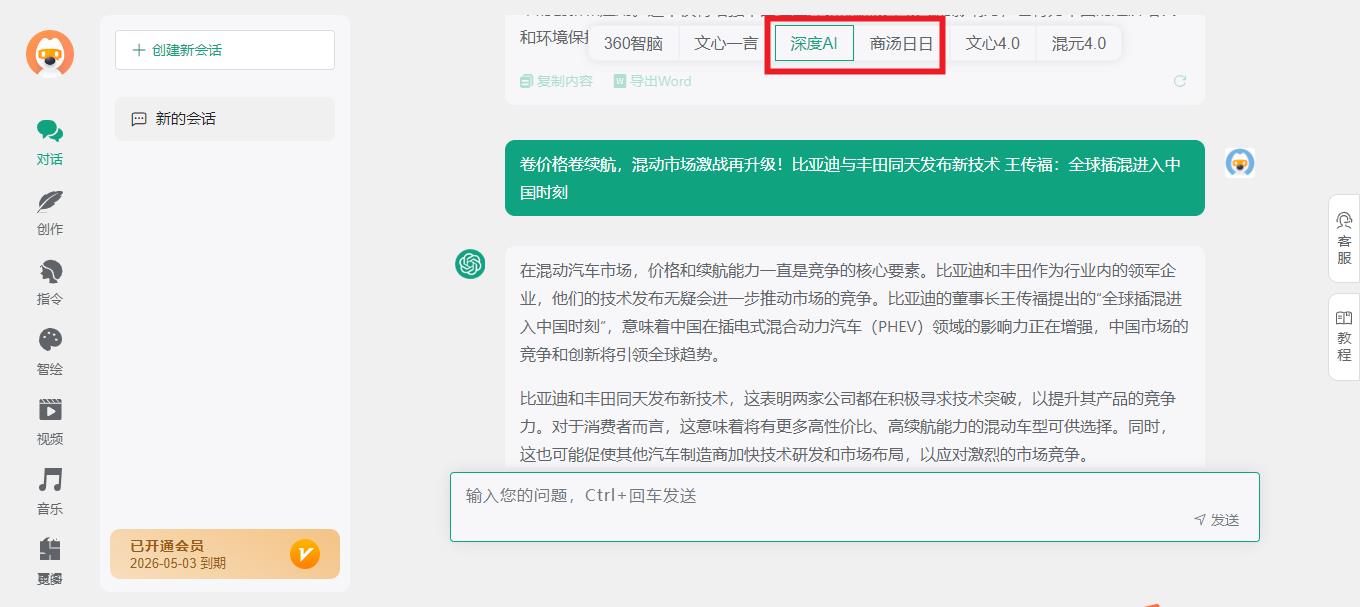Screen dimensions: 1360x607
Task: Click the gold VIP badge icon
Action: (x=305, y=554)
